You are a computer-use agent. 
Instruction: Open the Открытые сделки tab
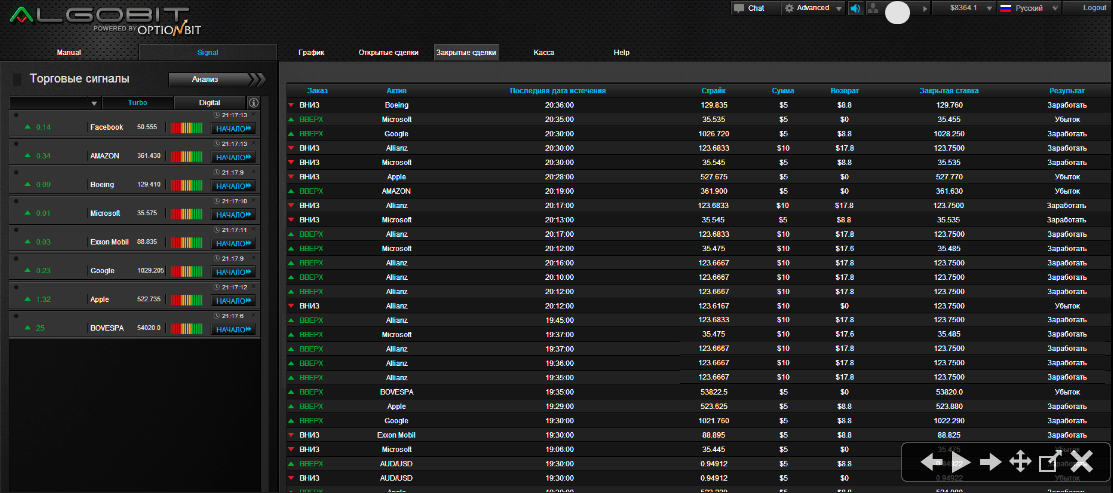[x=388, y=52]
